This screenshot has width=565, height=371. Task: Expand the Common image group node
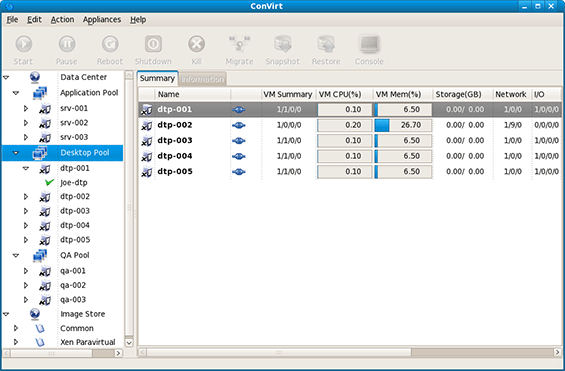(16, 328)
